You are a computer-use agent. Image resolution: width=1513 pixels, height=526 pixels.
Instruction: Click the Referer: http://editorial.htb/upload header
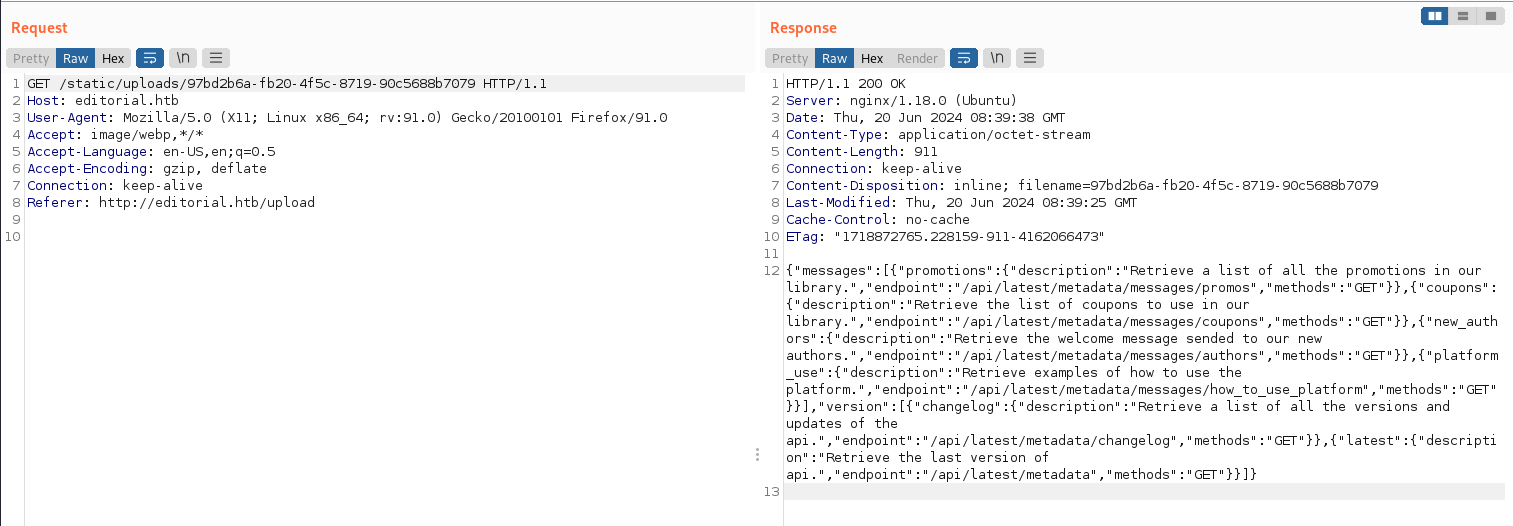(171, 203)
